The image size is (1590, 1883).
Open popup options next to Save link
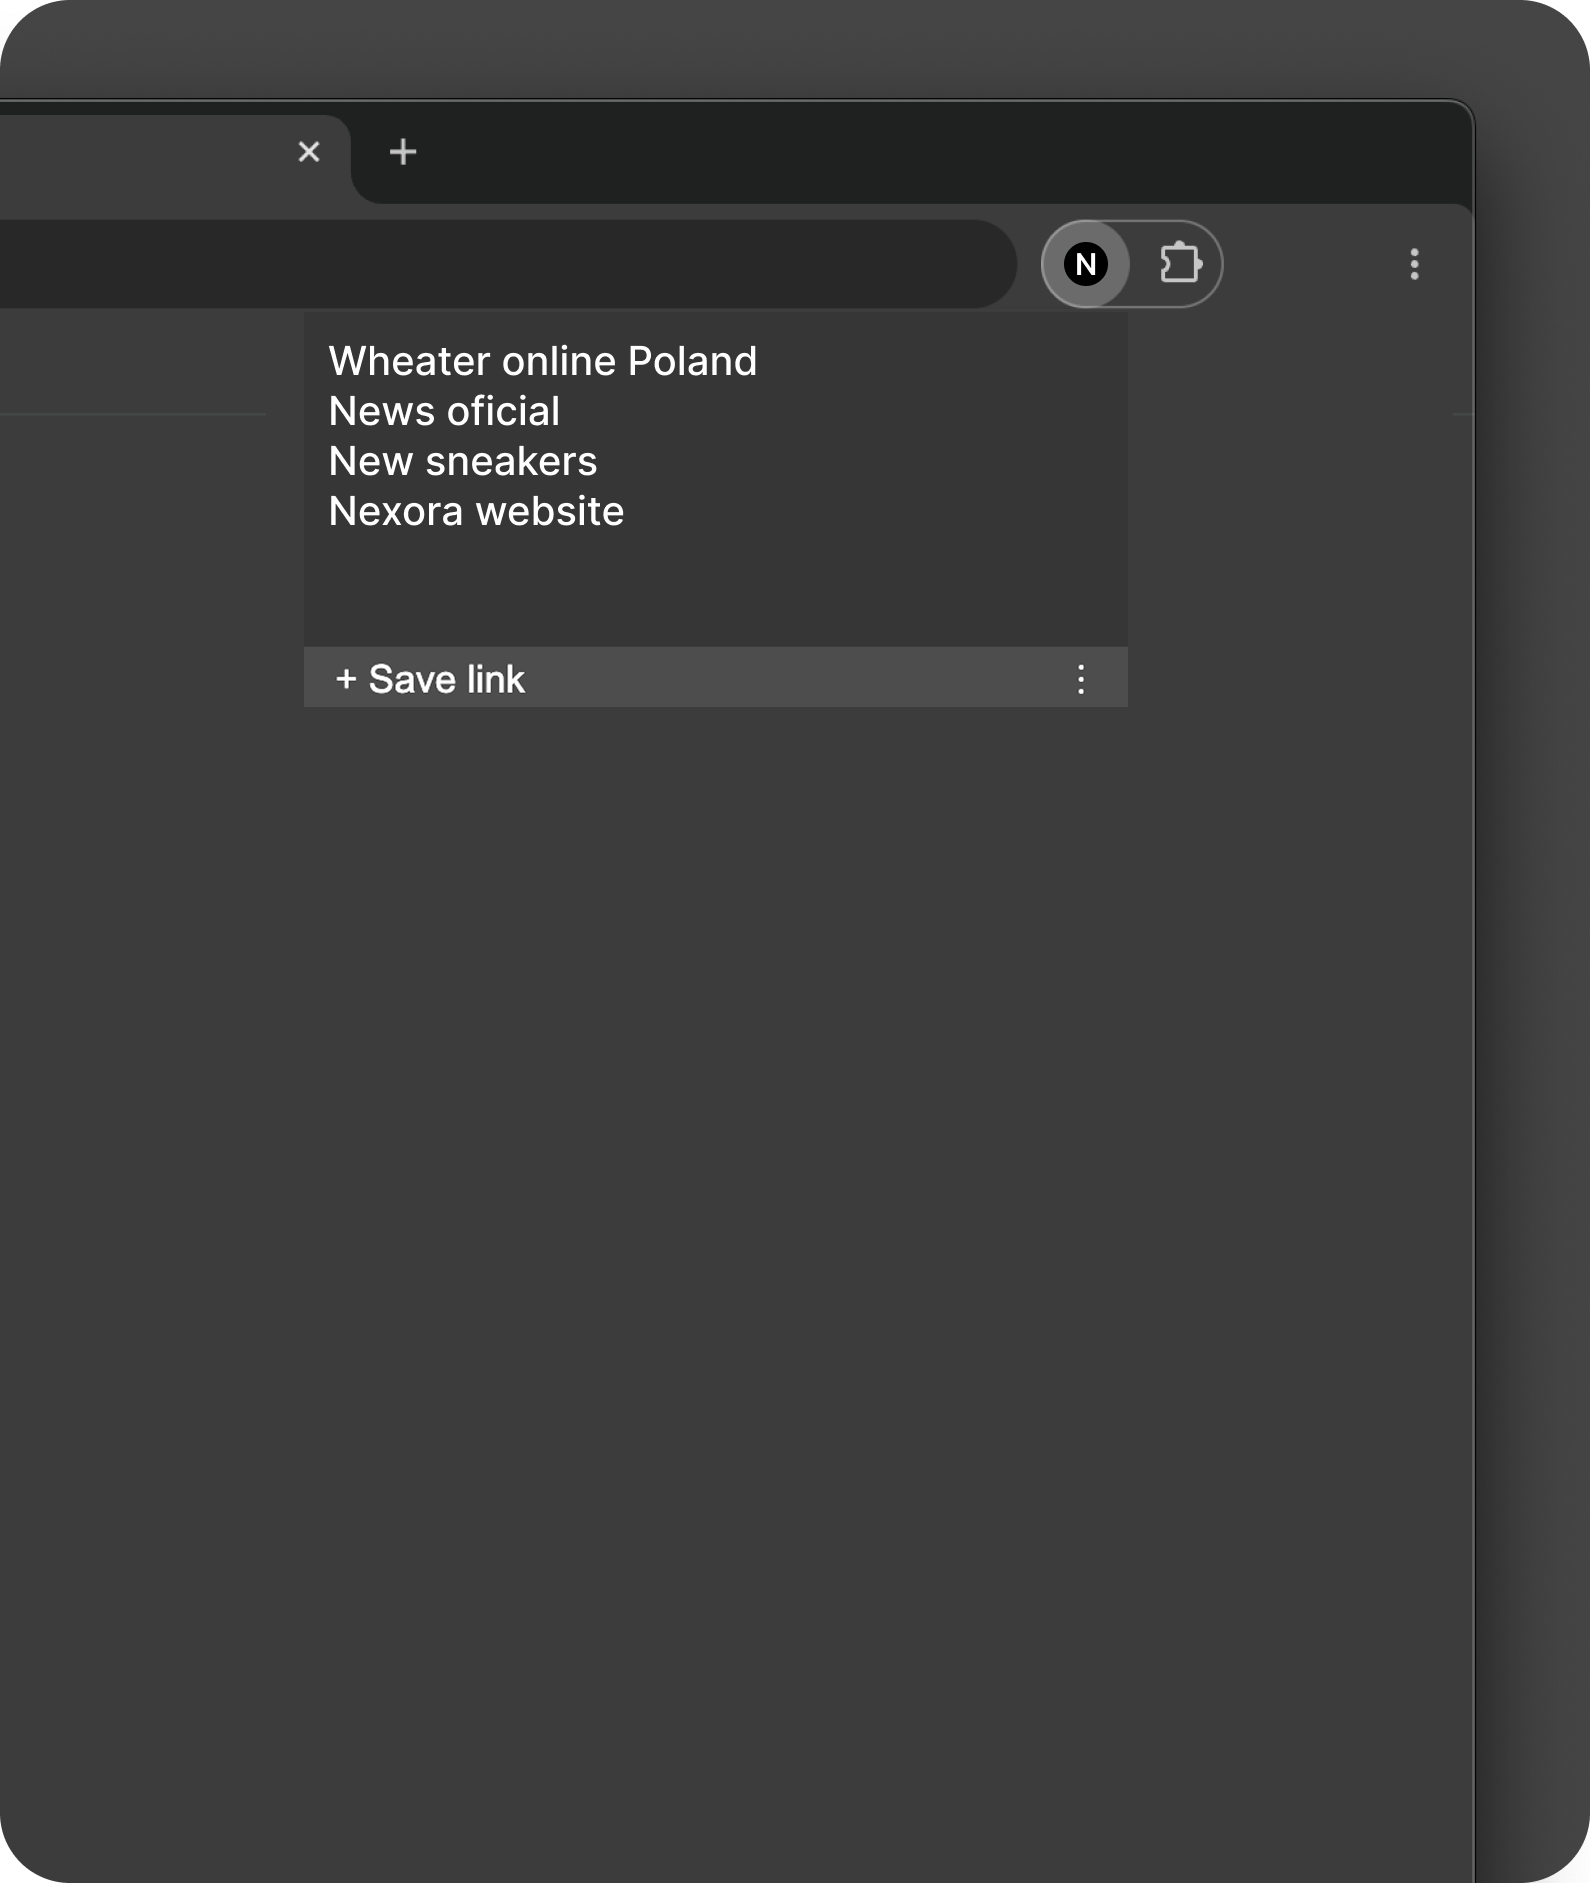point(1081,679)
